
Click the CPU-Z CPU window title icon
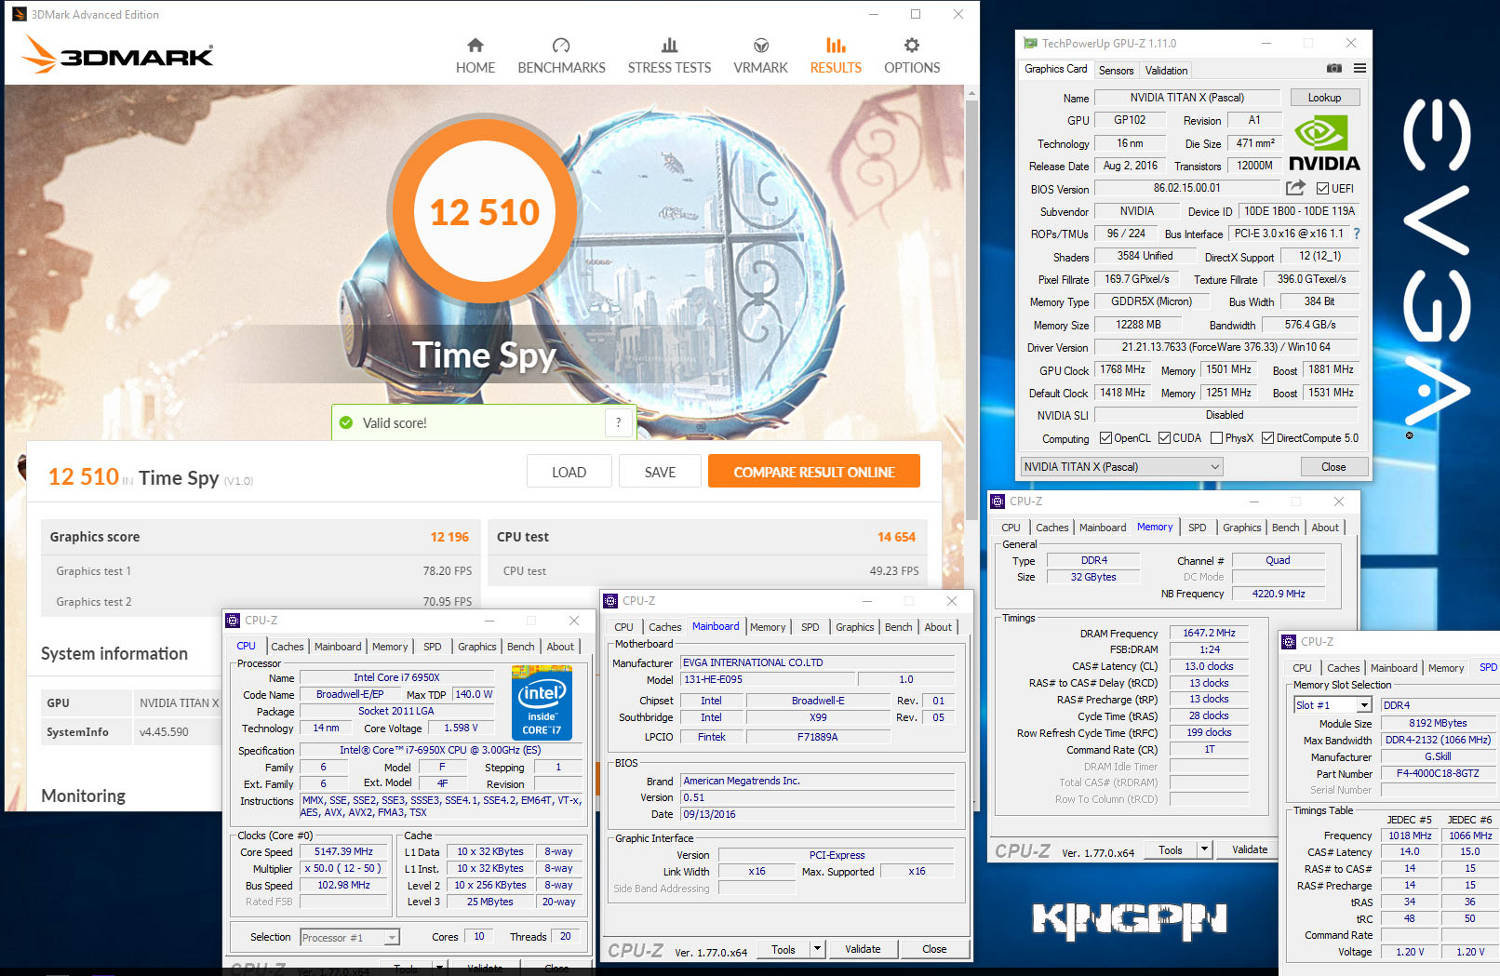pyautogui.click(x=233, y=620)
